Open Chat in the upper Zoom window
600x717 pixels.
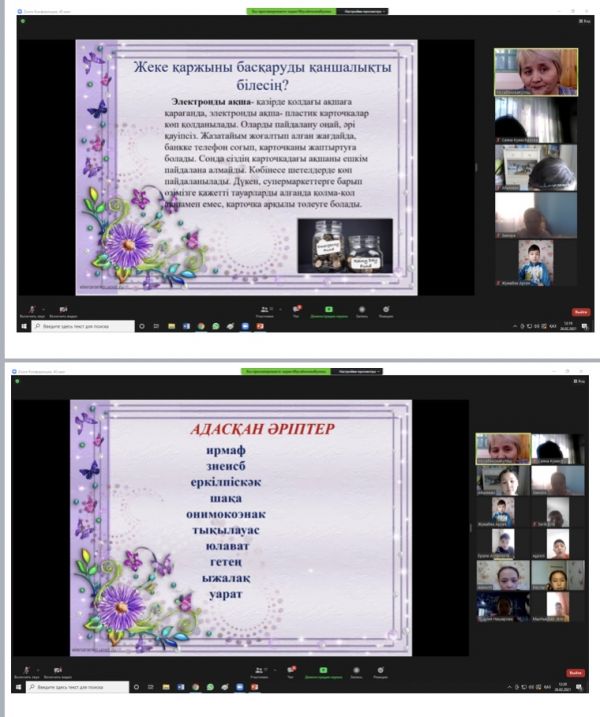[x=295, y=310]
